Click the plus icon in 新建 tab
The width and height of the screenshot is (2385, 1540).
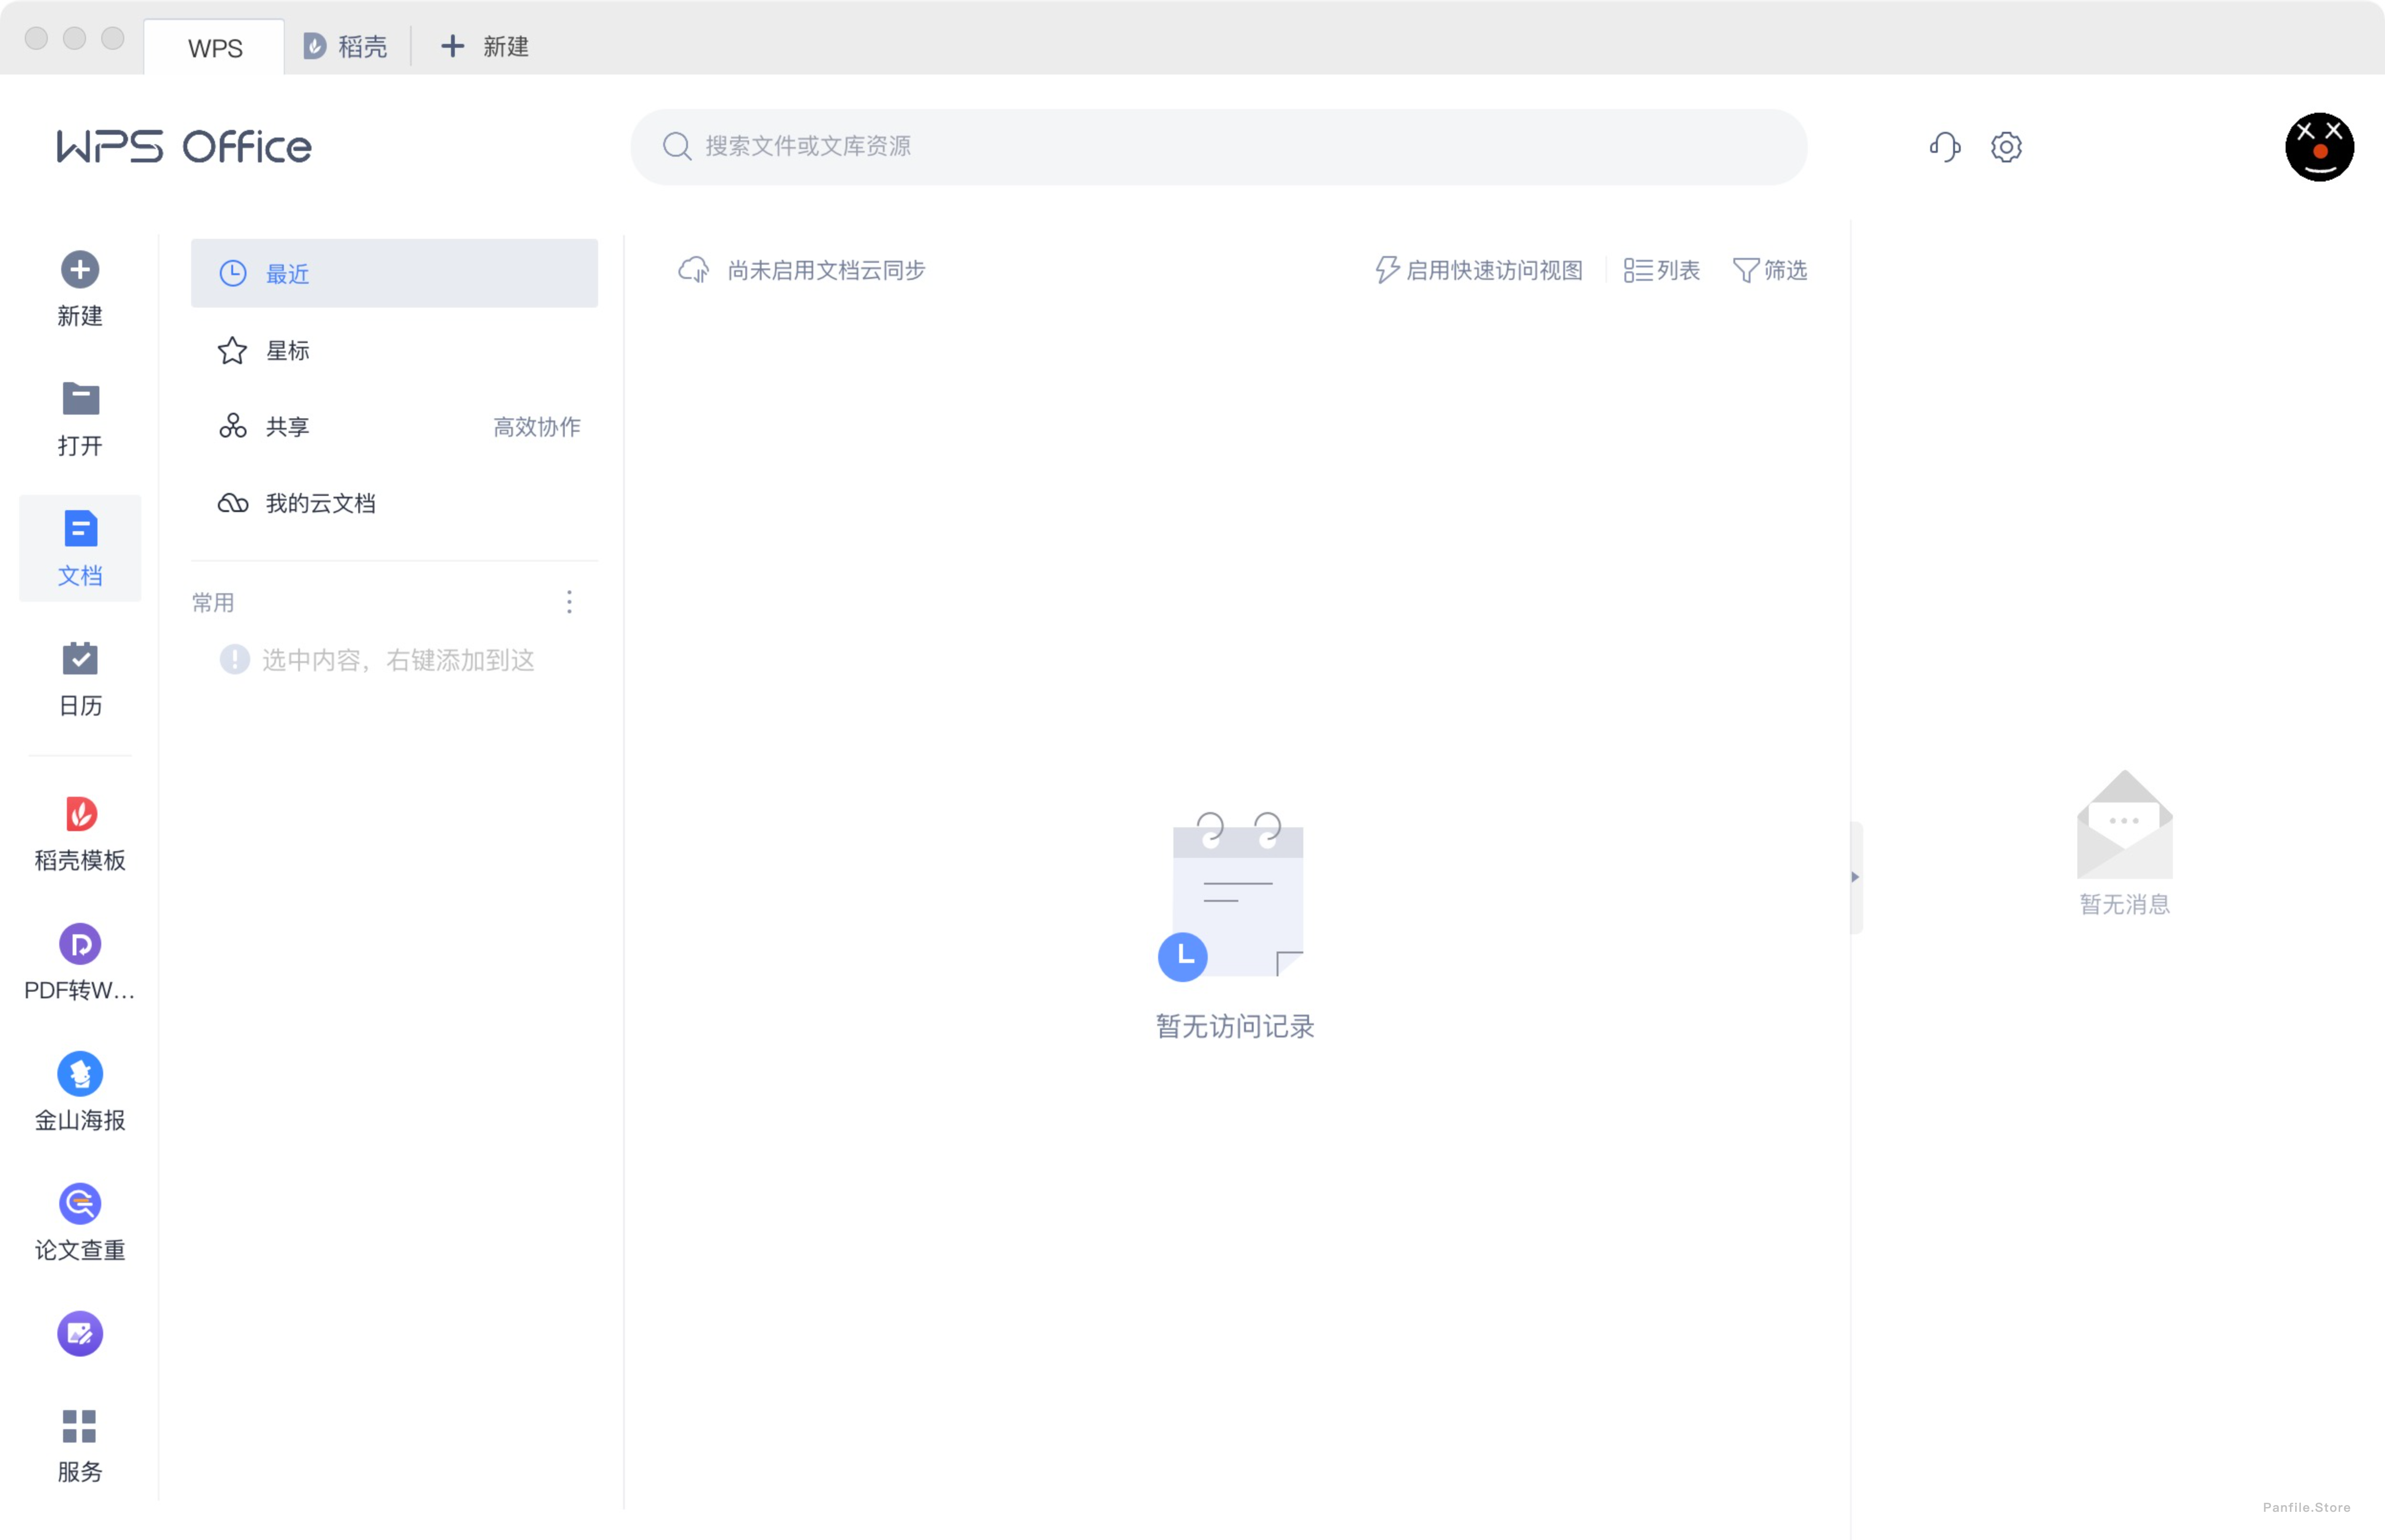(452, 46)
